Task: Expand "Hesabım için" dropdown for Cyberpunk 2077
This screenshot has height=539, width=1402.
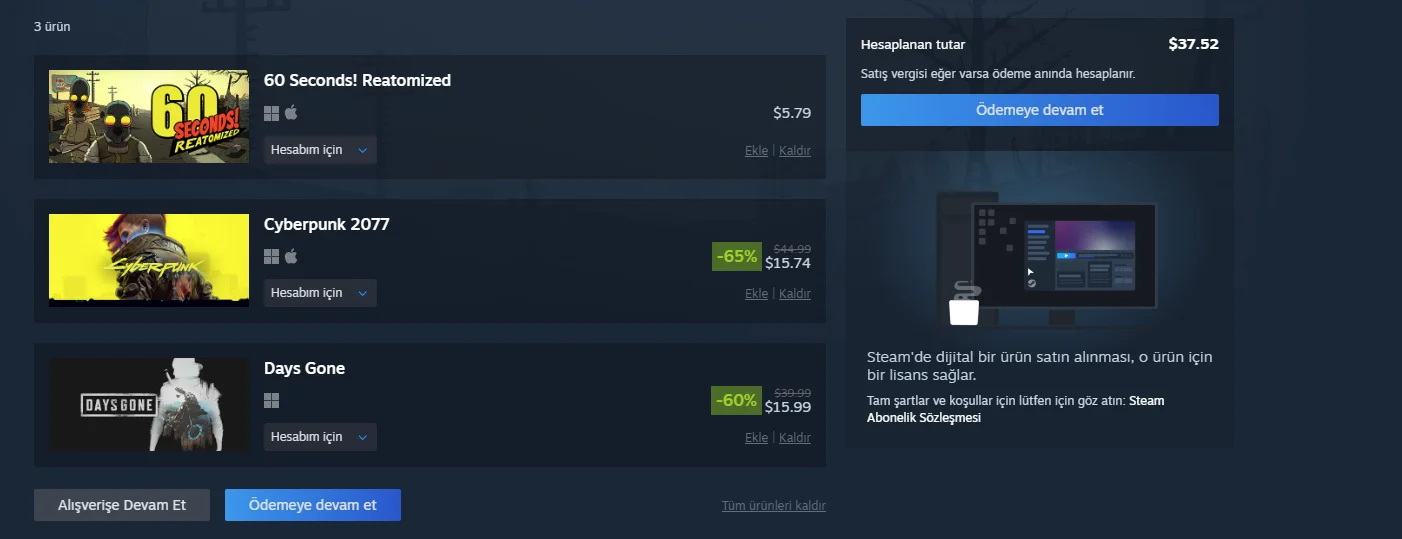Action: (320, 294)
